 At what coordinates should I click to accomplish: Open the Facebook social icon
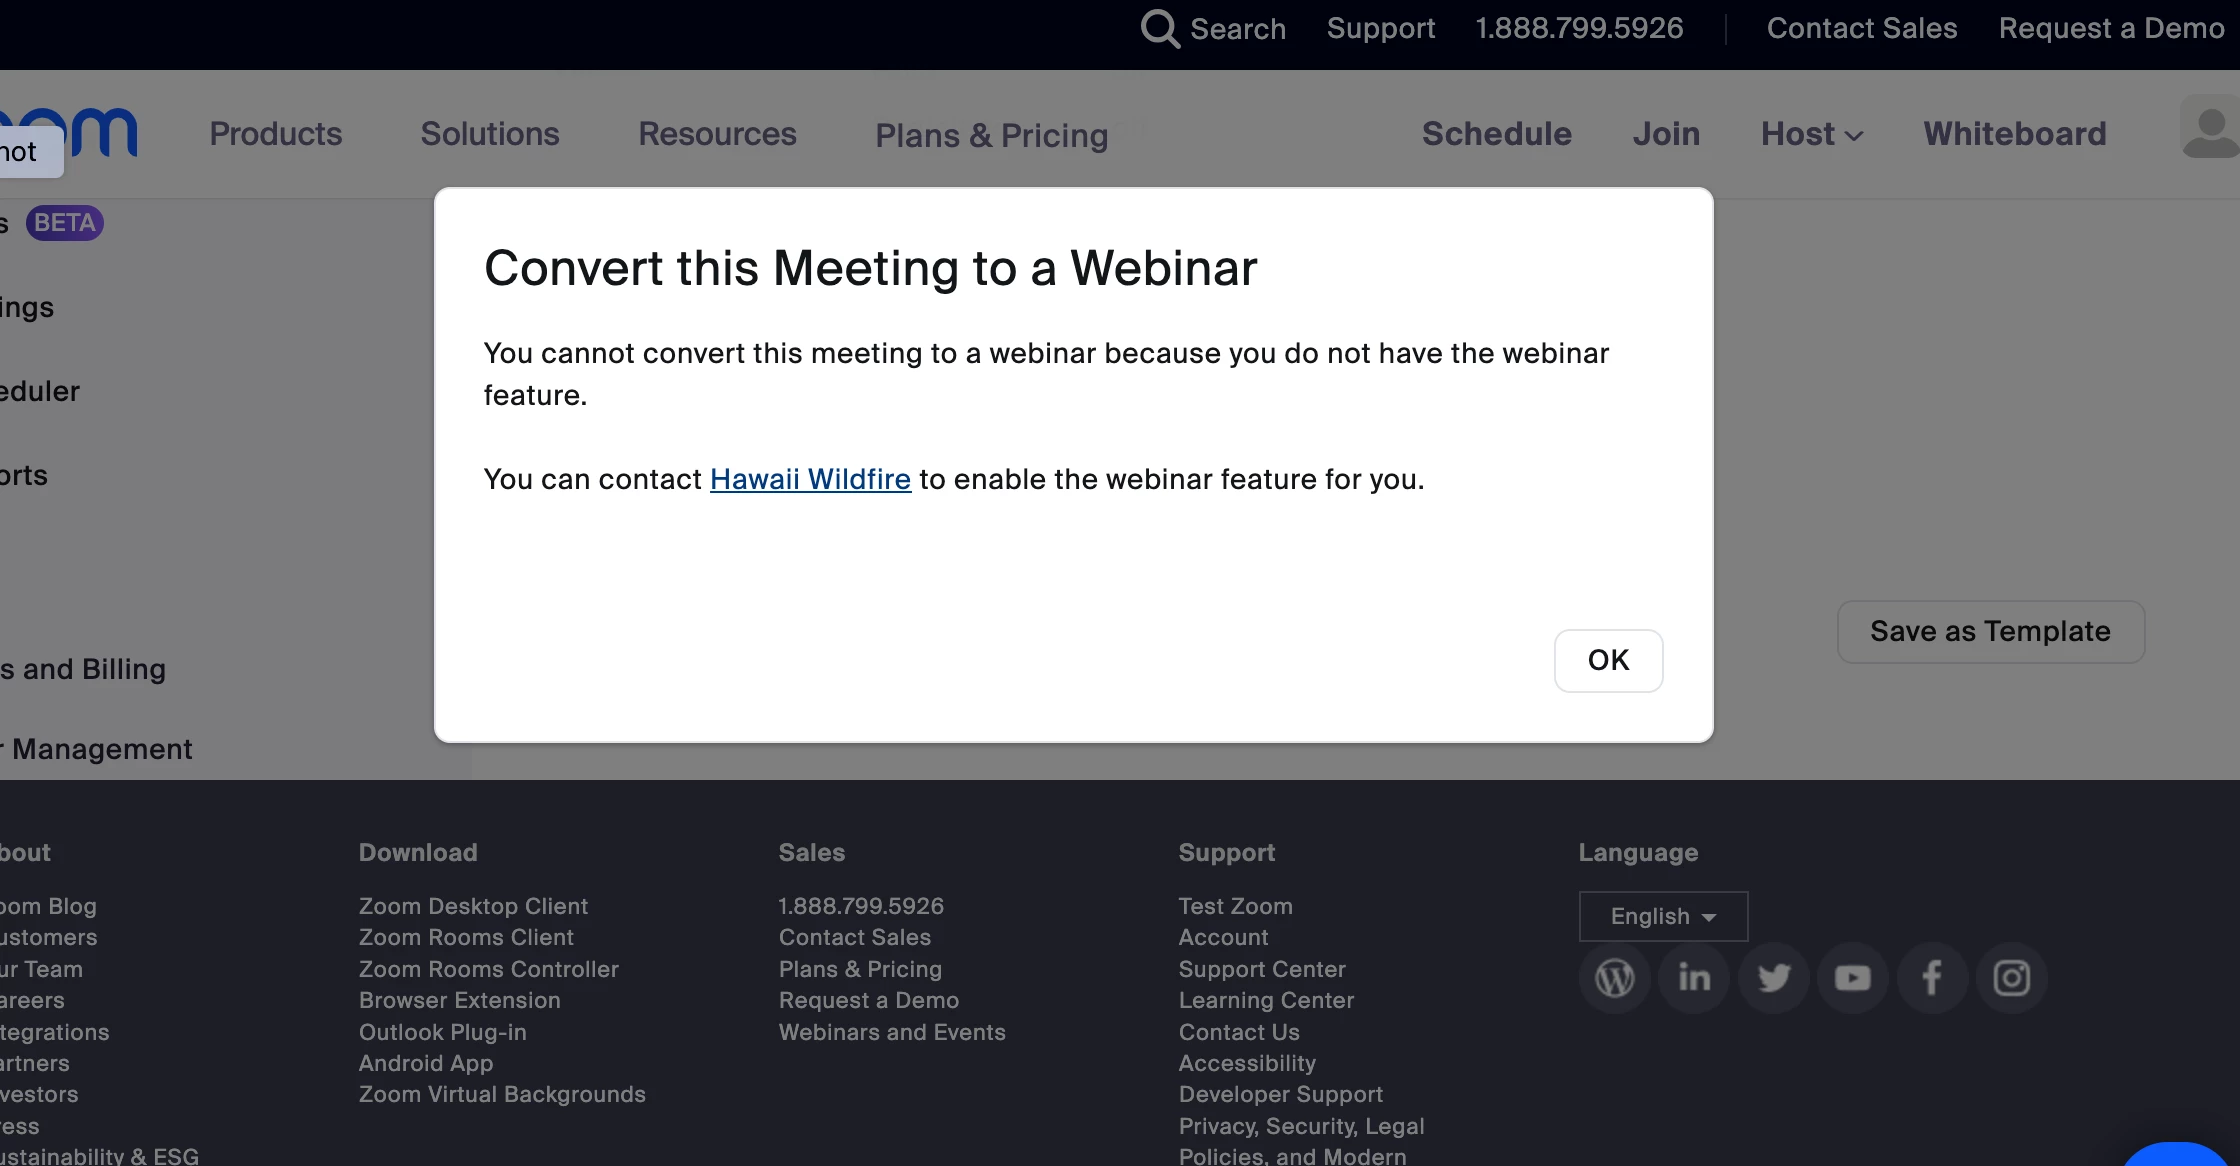[1932, 978]
